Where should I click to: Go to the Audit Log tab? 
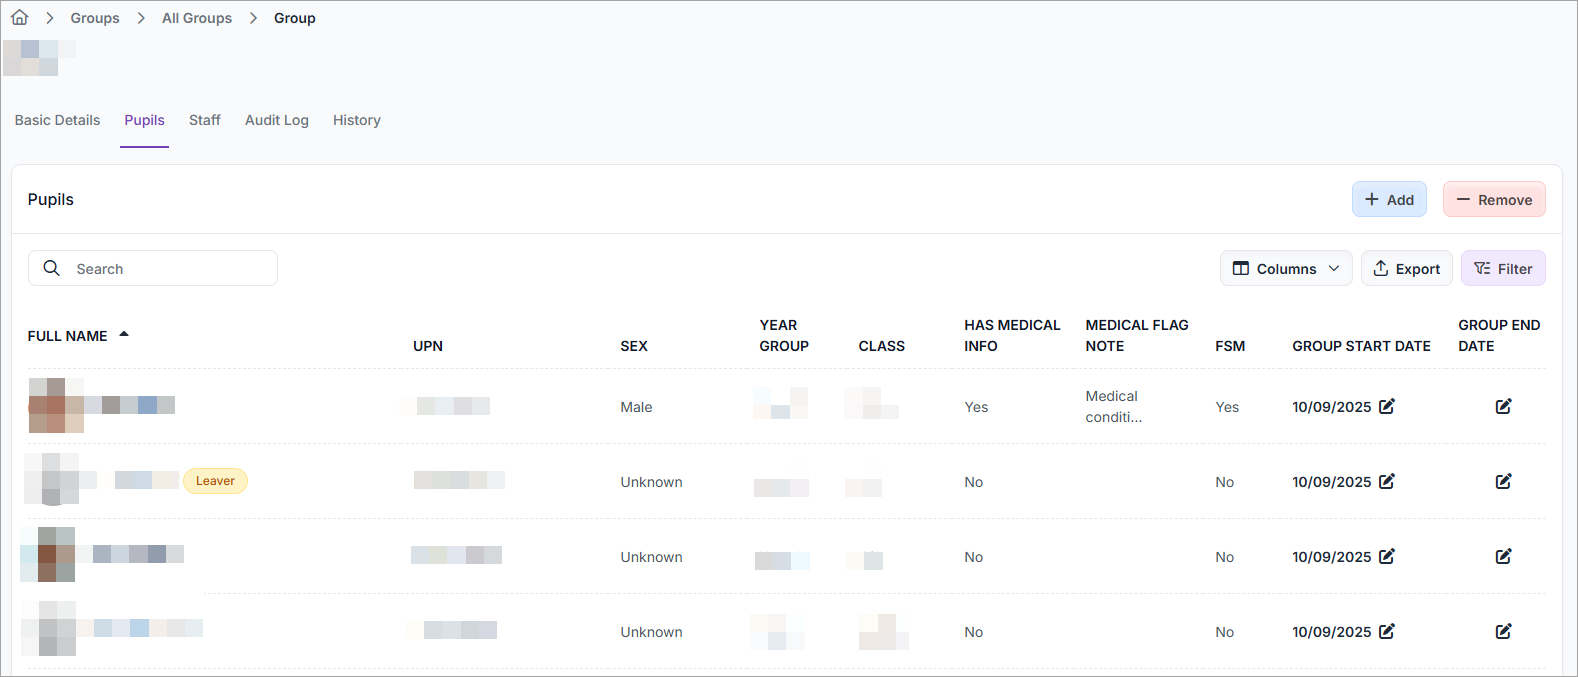276,120
